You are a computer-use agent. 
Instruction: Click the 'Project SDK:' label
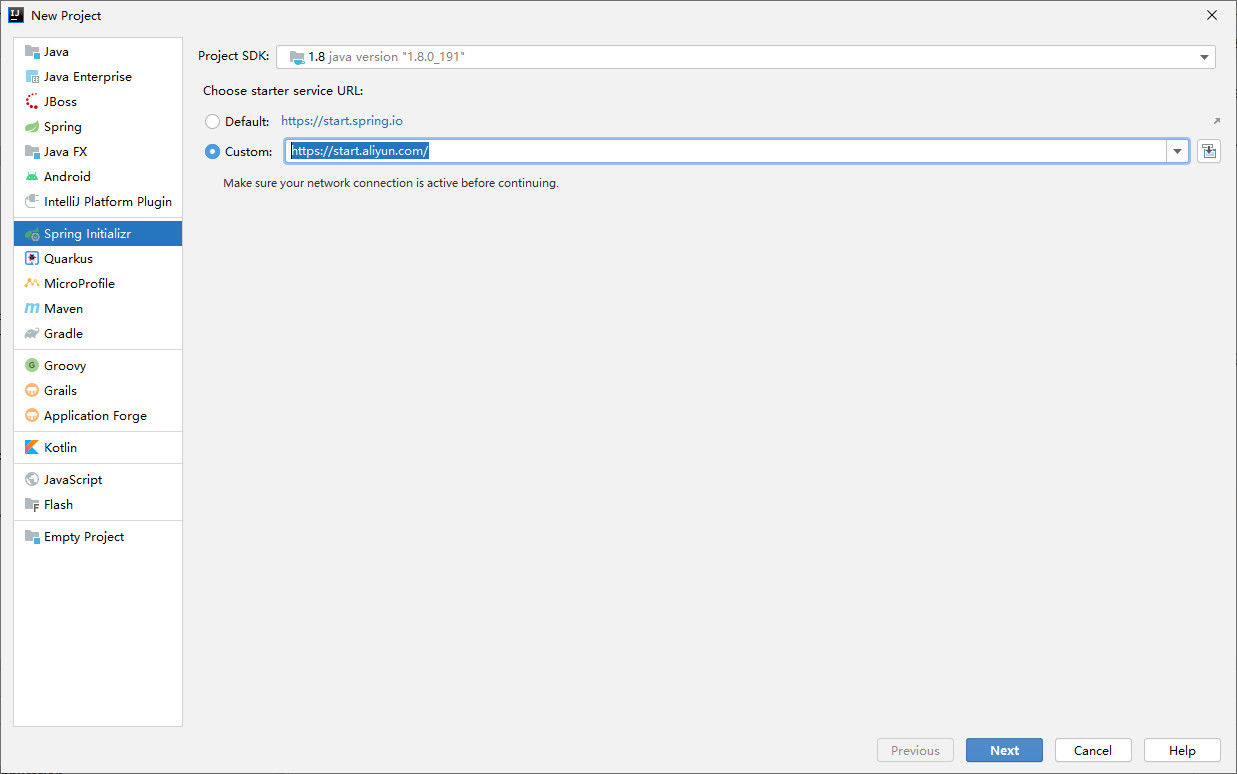pyautogui.click(x=234, y=56)
